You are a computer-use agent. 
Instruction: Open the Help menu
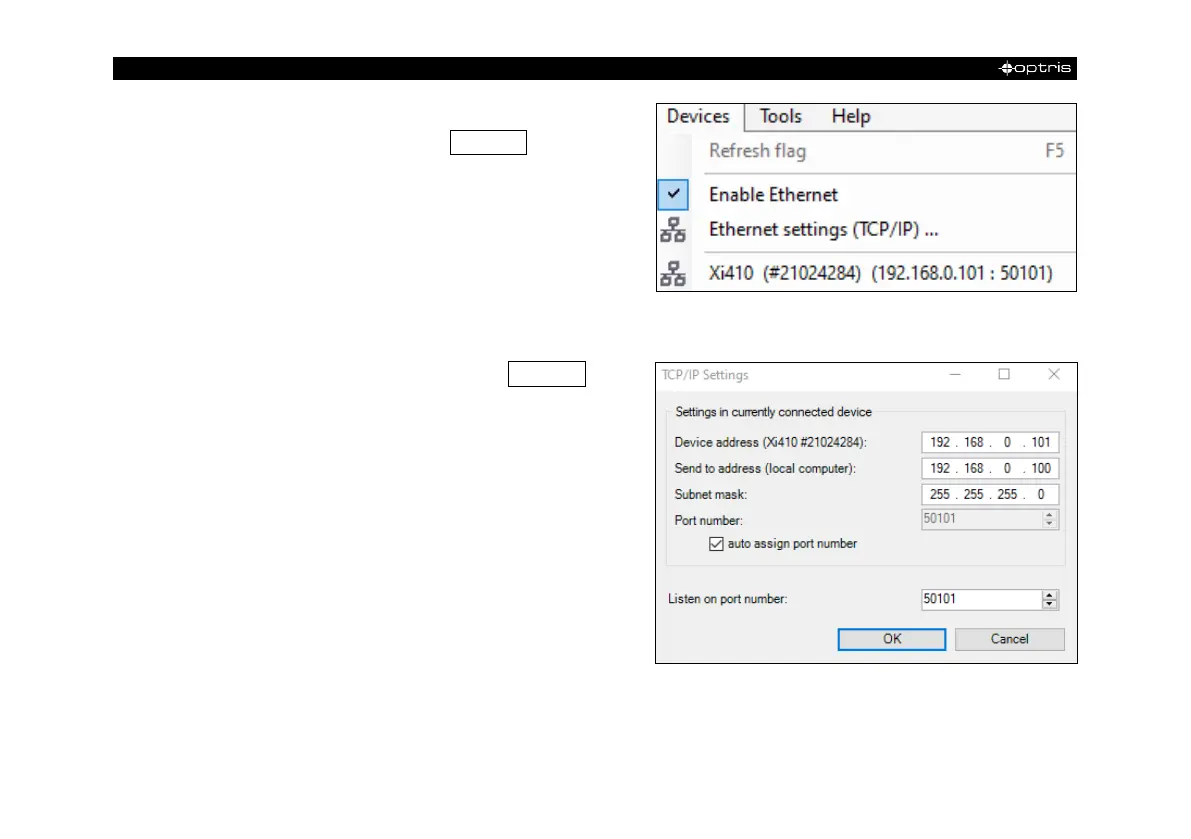(x=851, y=116)
